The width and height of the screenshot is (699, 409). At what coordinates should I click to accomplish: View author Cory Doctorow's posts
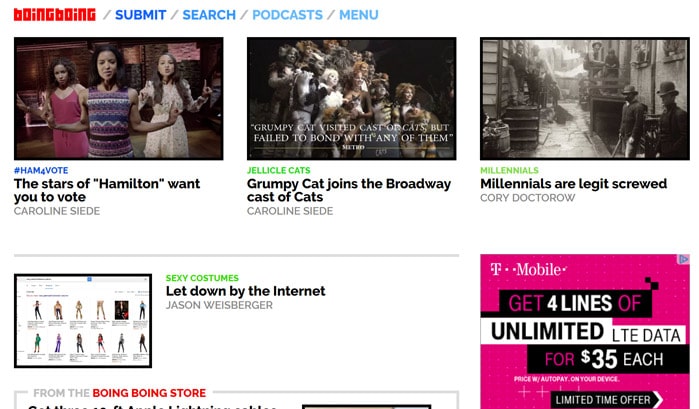(529, 198)
